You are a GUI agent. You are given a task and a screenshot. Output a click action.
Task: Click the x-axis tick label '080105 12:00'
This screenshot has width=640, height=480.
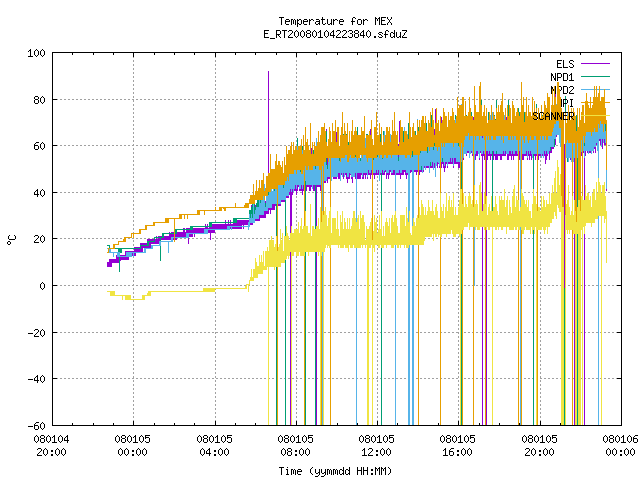[376, 446]
